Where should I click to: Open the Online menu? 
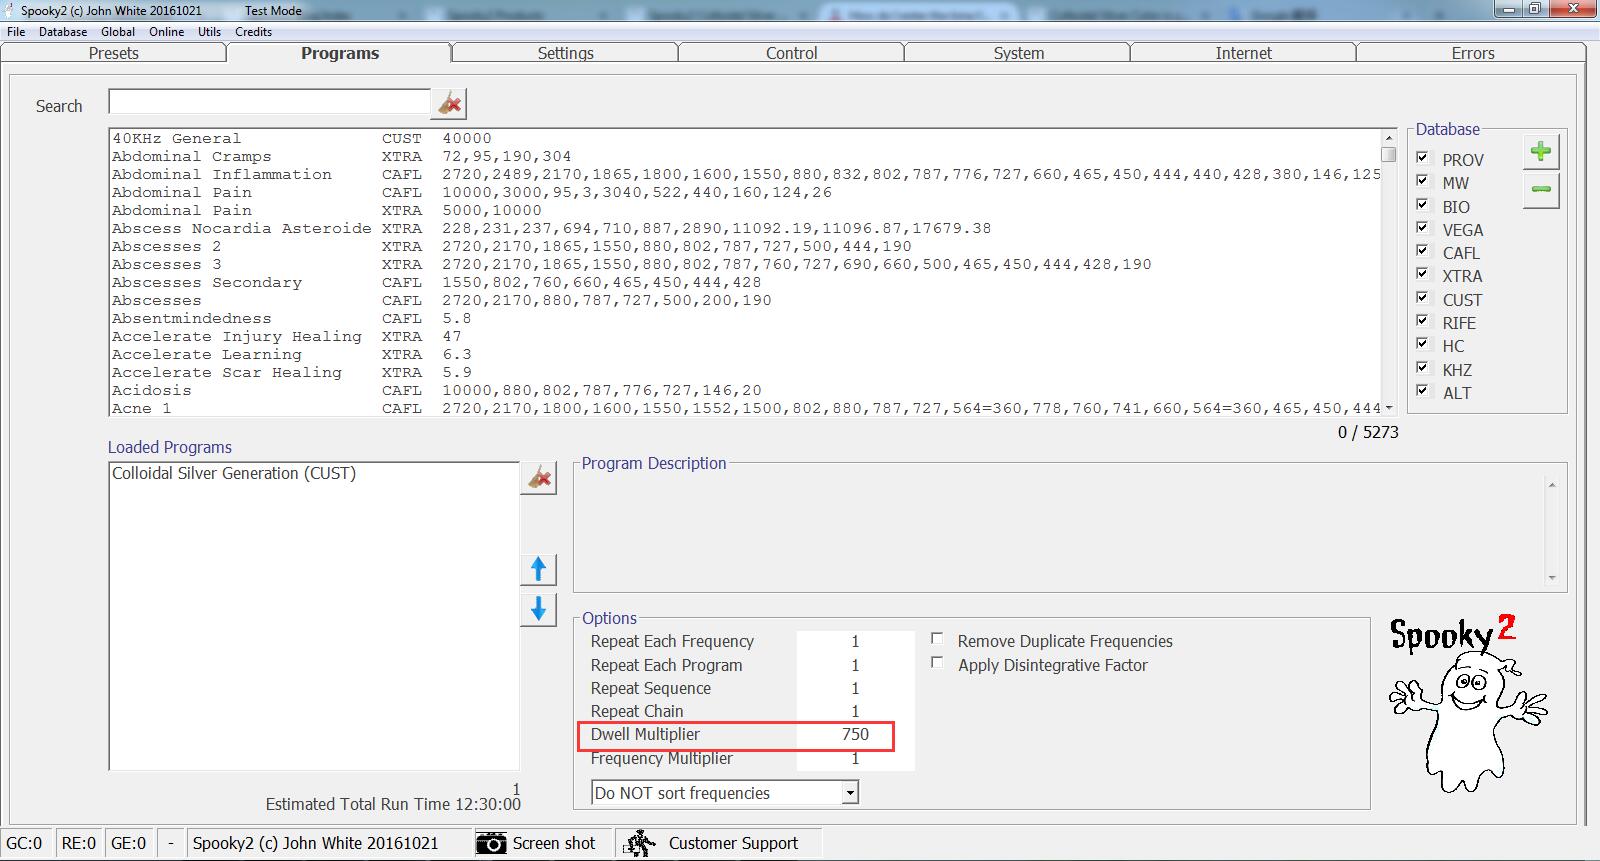point(167,31)
